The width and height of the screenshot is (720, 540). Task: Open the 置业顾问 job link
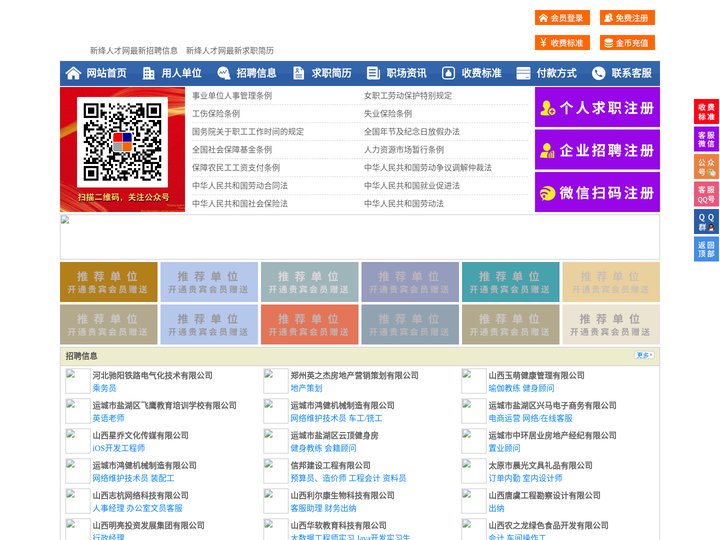(504, 448)
